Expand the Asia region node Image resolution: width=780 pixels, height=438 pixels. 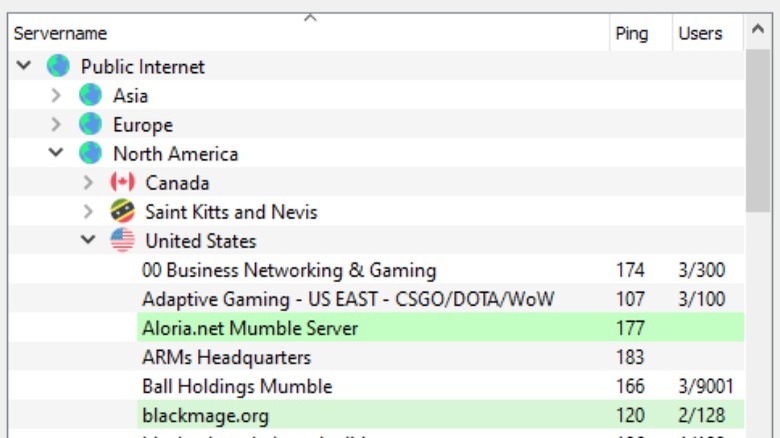[56, 95]
